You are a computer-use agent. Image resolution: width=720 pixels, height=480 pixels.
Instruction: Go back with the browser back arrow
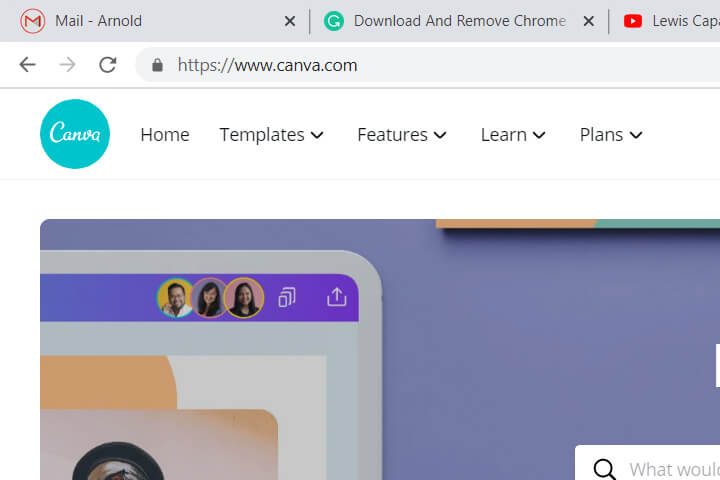28,65
